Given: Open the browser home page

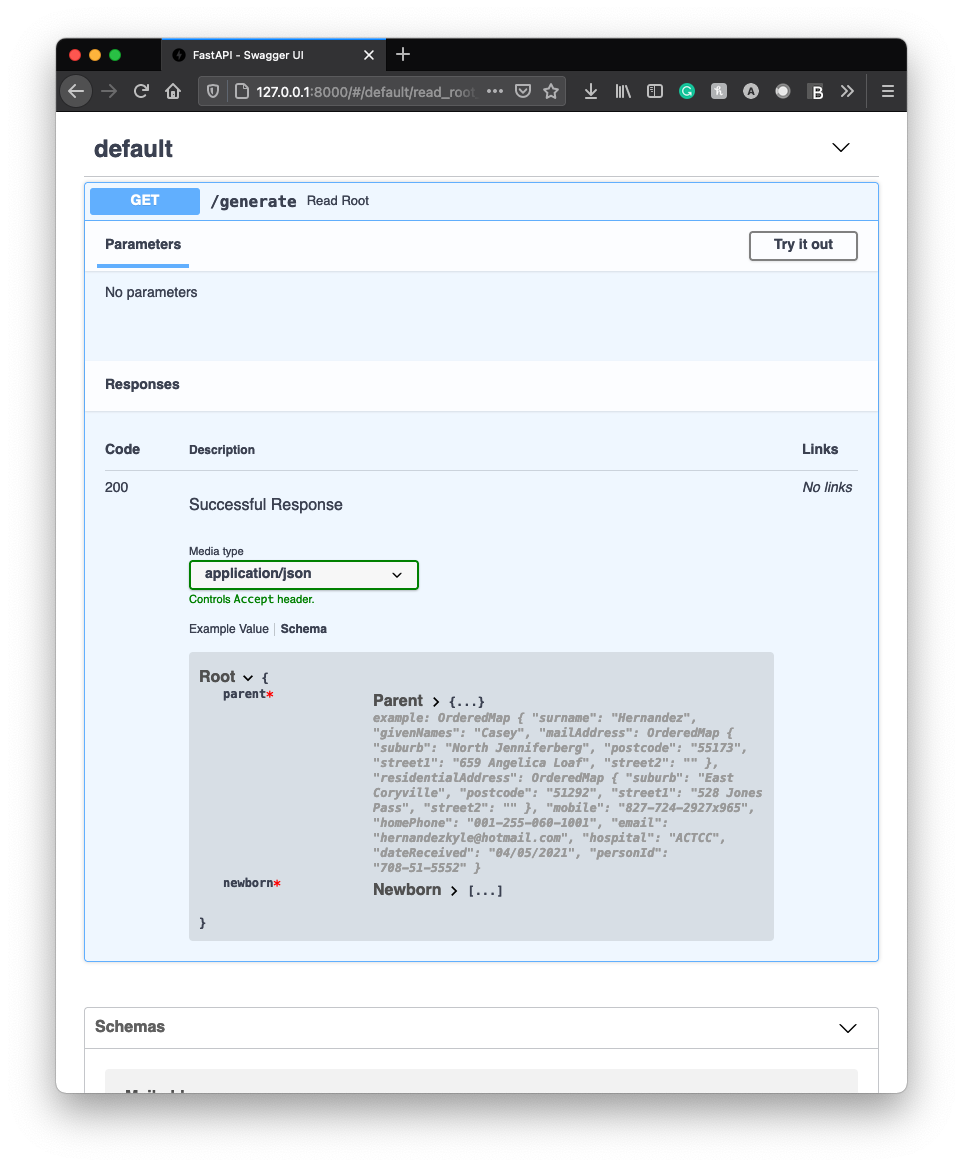Looking at the screenshot, I should (173, 92).
